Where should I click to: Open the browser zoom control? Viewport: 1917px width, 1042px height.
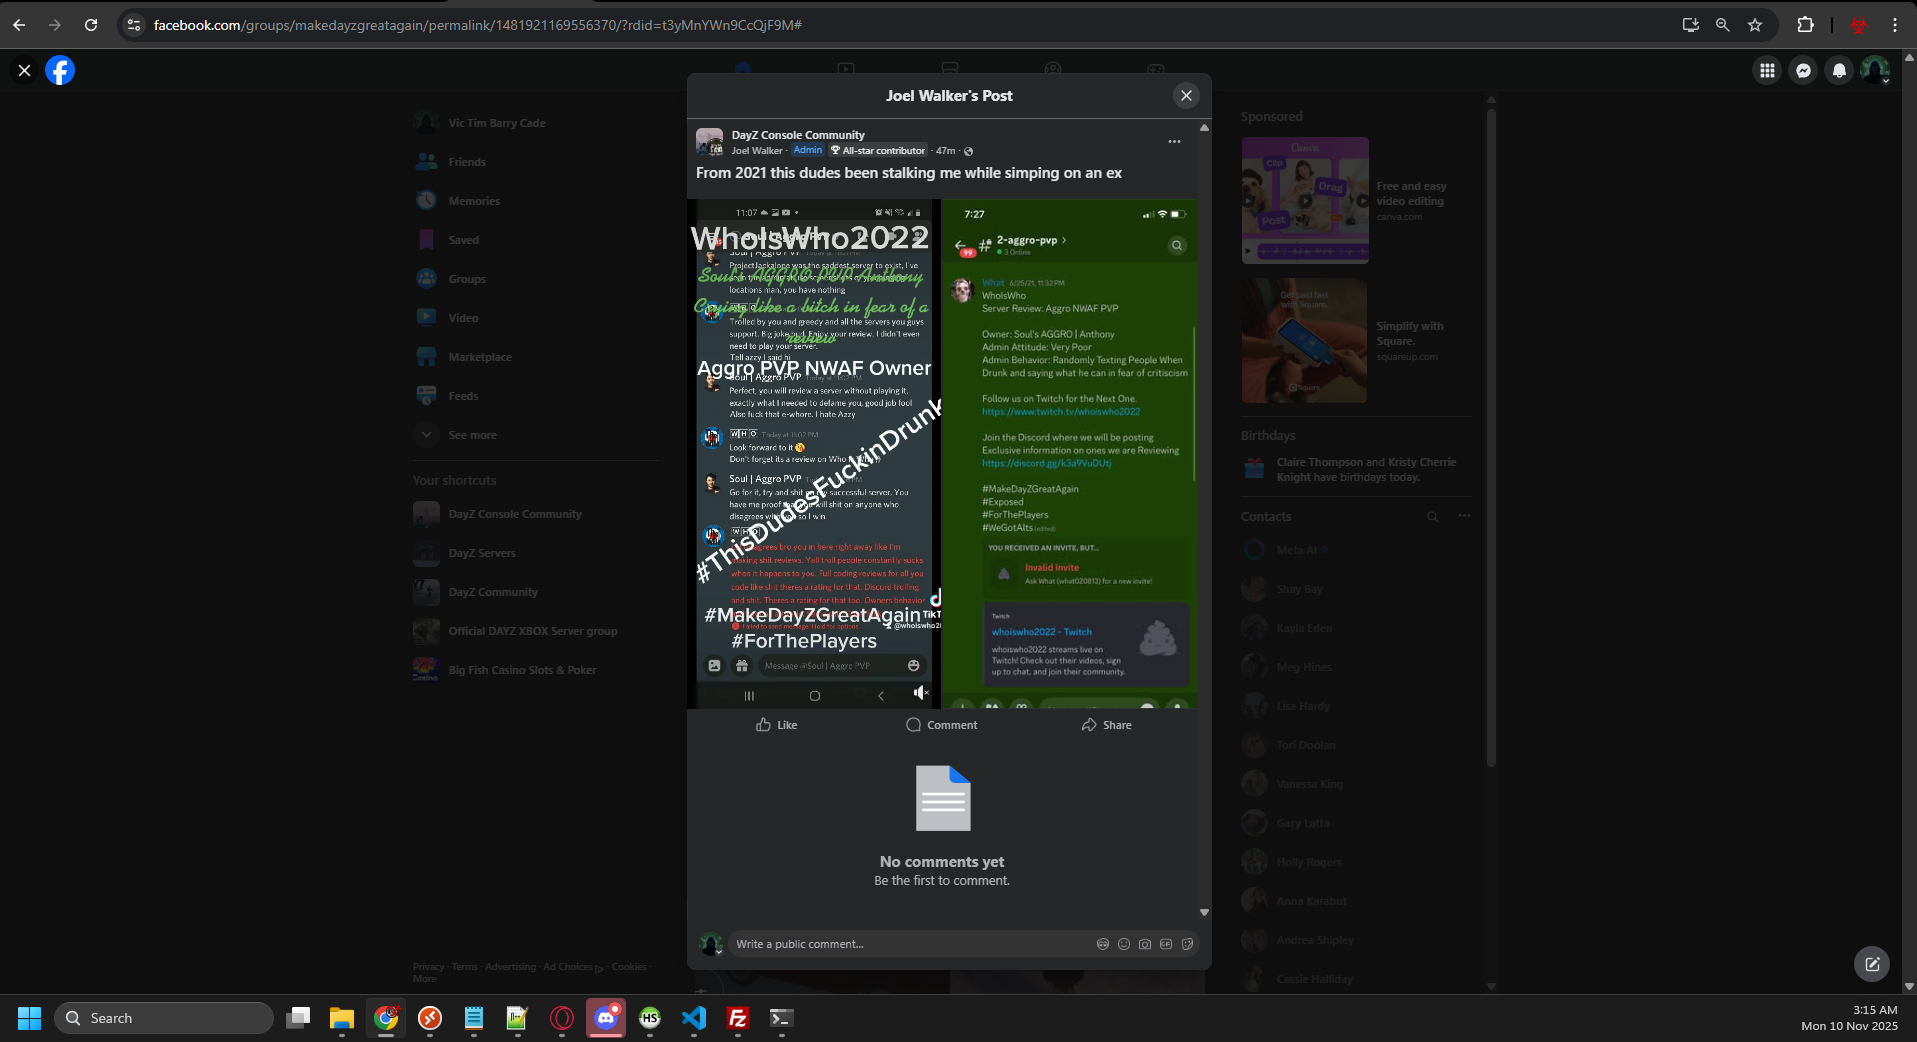pos(1723,25)
